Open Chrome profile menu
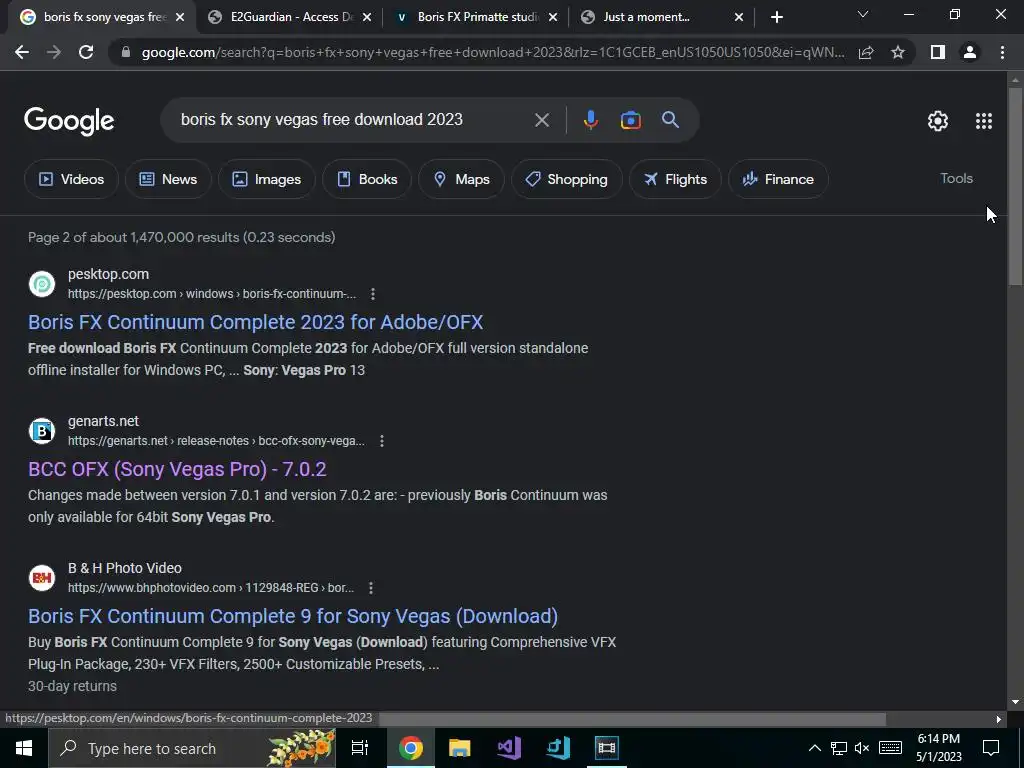 point(970,52)
